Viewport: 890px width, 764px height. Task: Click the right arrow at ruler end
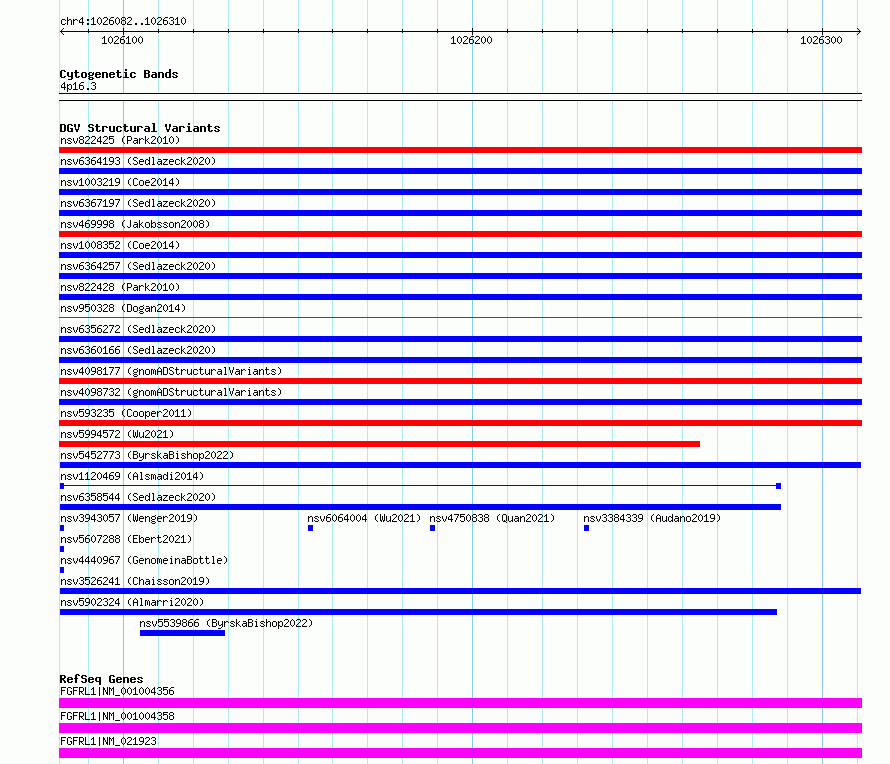[x=859, y=32]
